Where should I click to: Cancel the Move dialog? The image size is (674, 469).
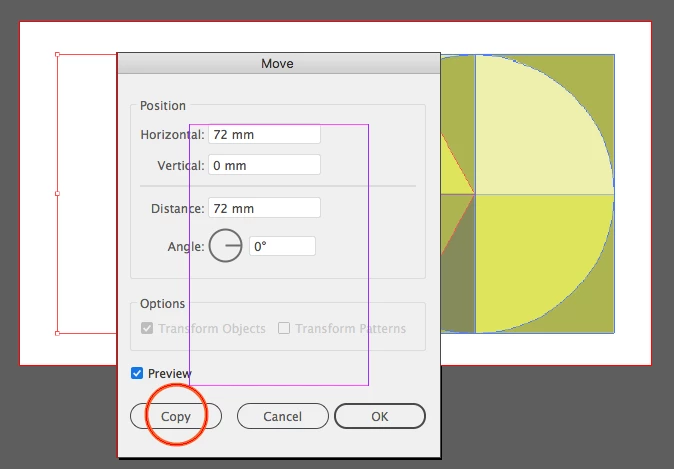282,416
